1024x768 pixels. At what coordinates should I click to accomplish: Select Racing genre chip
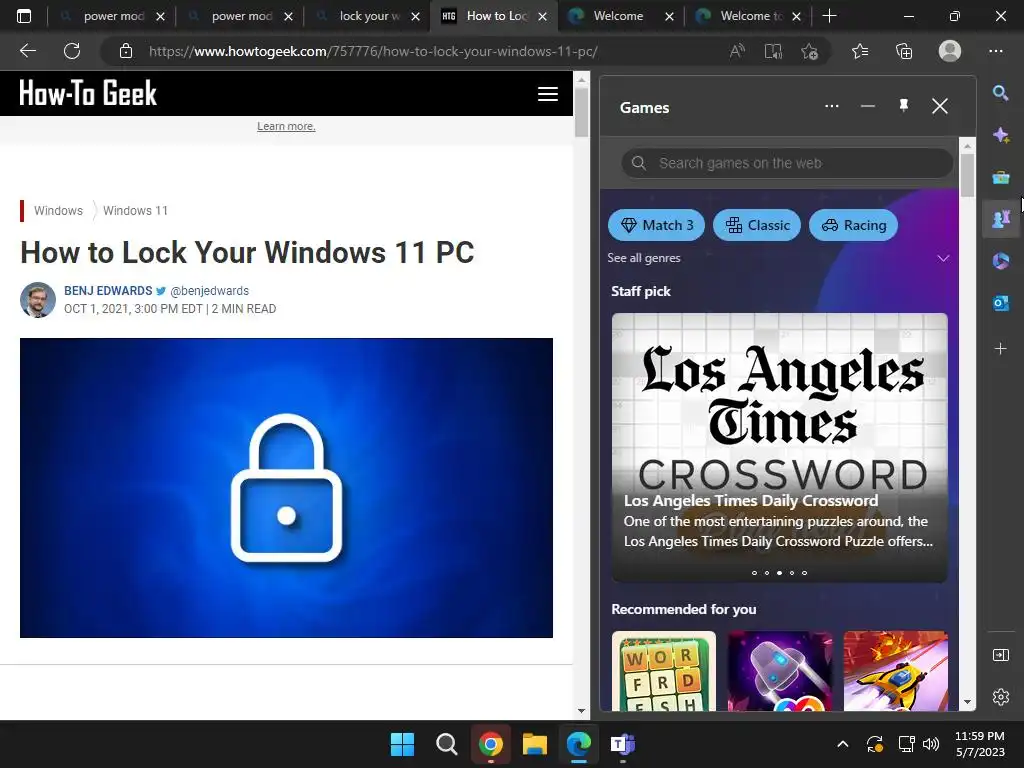(x=854, y=225)
